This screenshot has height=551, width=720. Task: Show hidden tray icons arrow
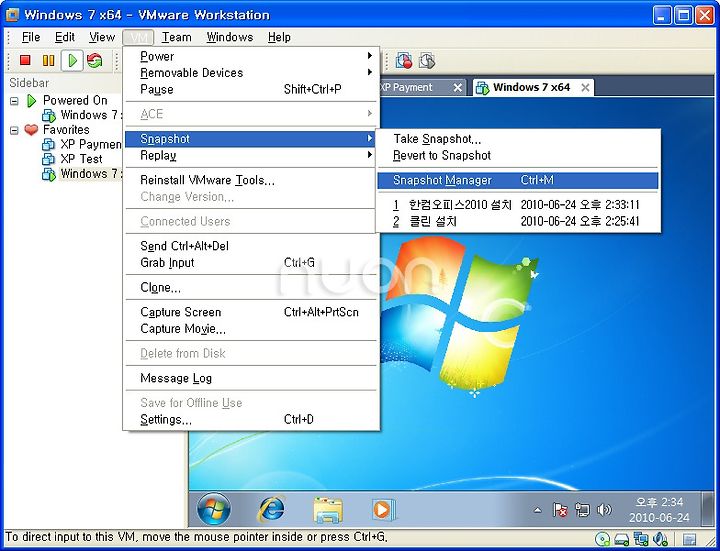pos(537,510)
